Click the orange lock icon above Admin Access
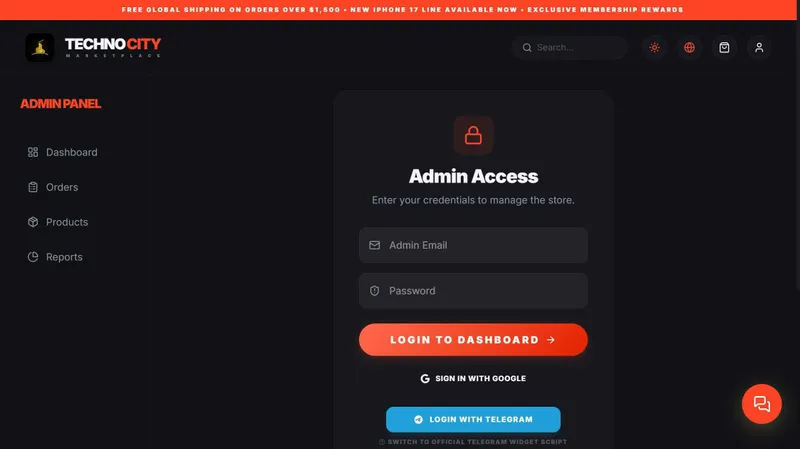 pyautogui.click(x=473, y=135)
